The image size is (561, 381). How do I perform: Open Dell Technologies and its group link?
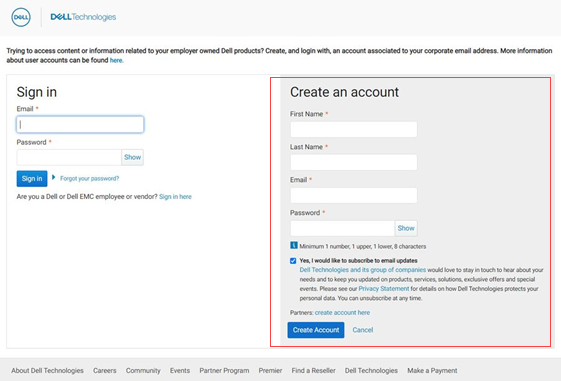pos(363,270)
